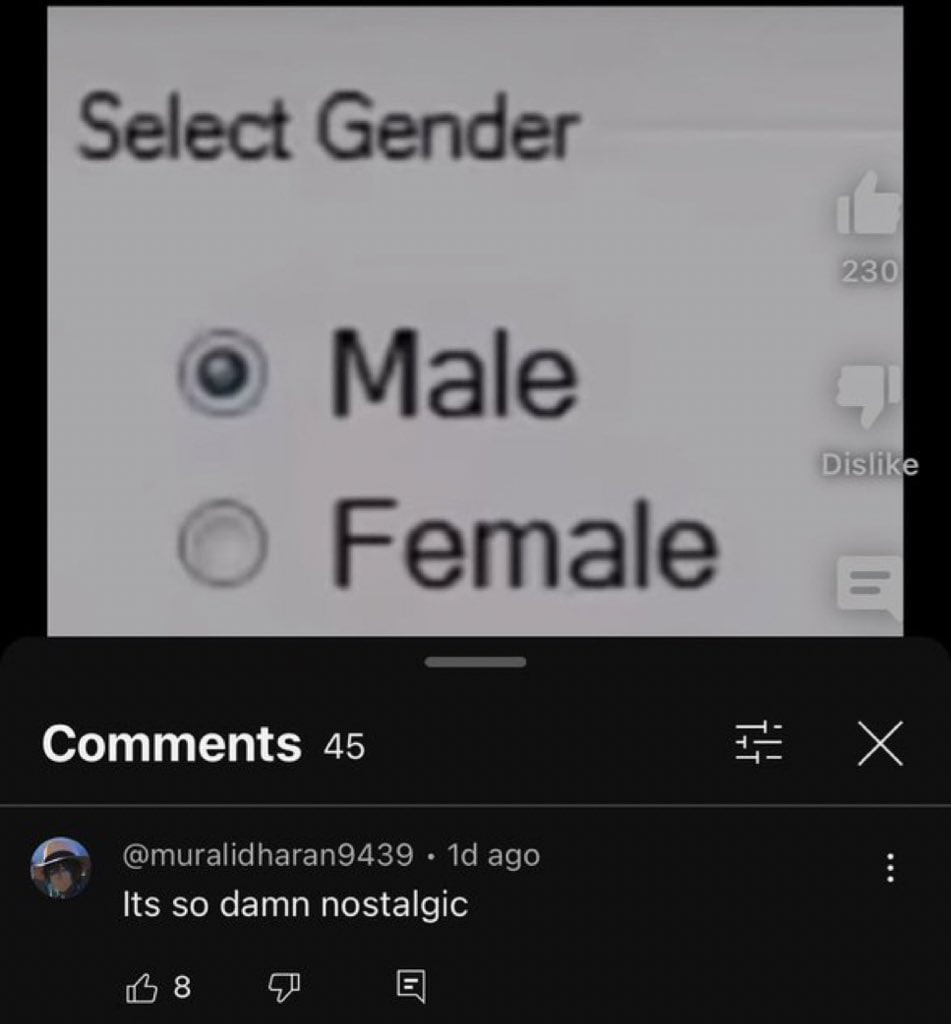The image size is (951, 1024).
Task: Tap the comments sheet drag handle
Action: point(476,662)
